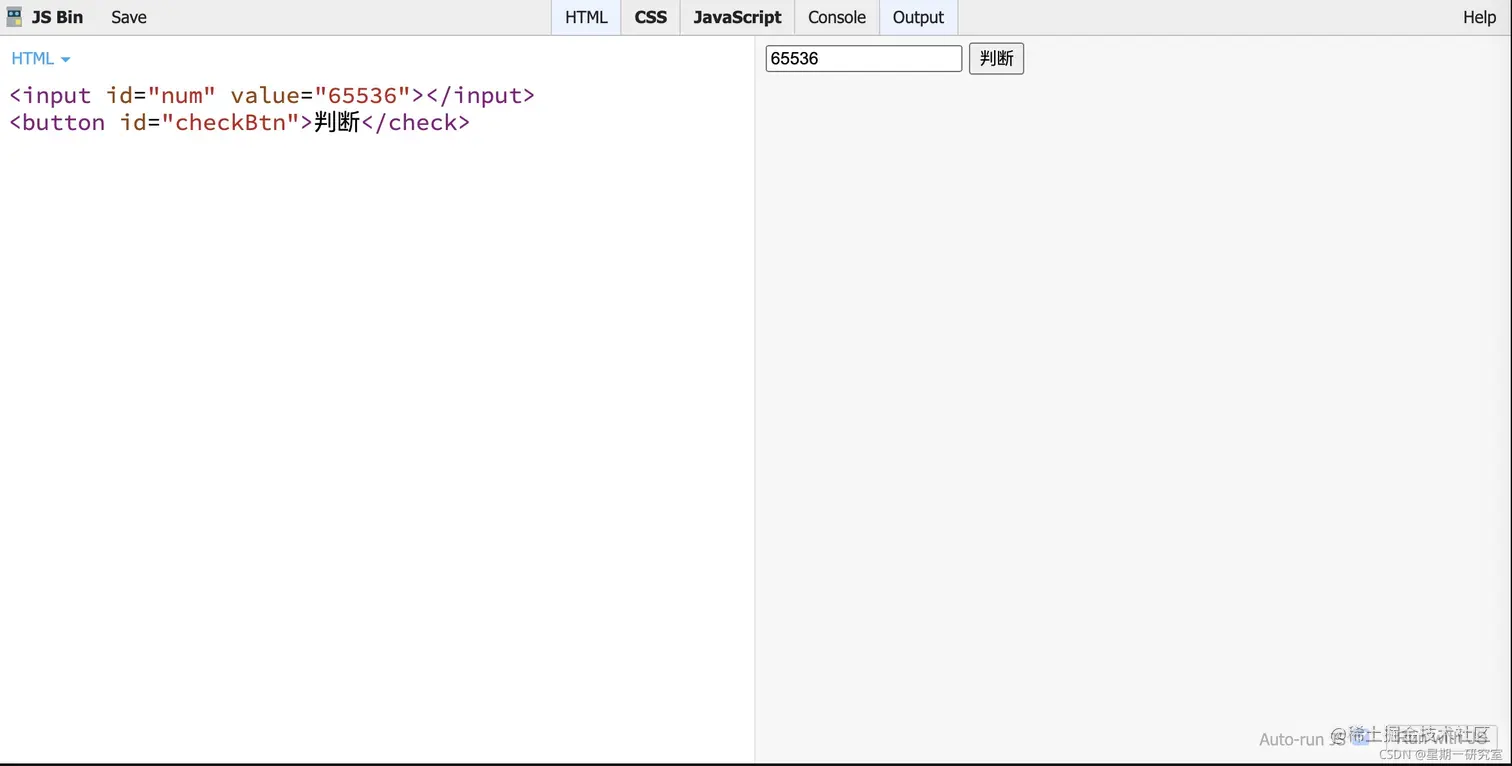
Task: Click the </check> closing tag in code
Action: pyautogui.click(x=415, y=122)
